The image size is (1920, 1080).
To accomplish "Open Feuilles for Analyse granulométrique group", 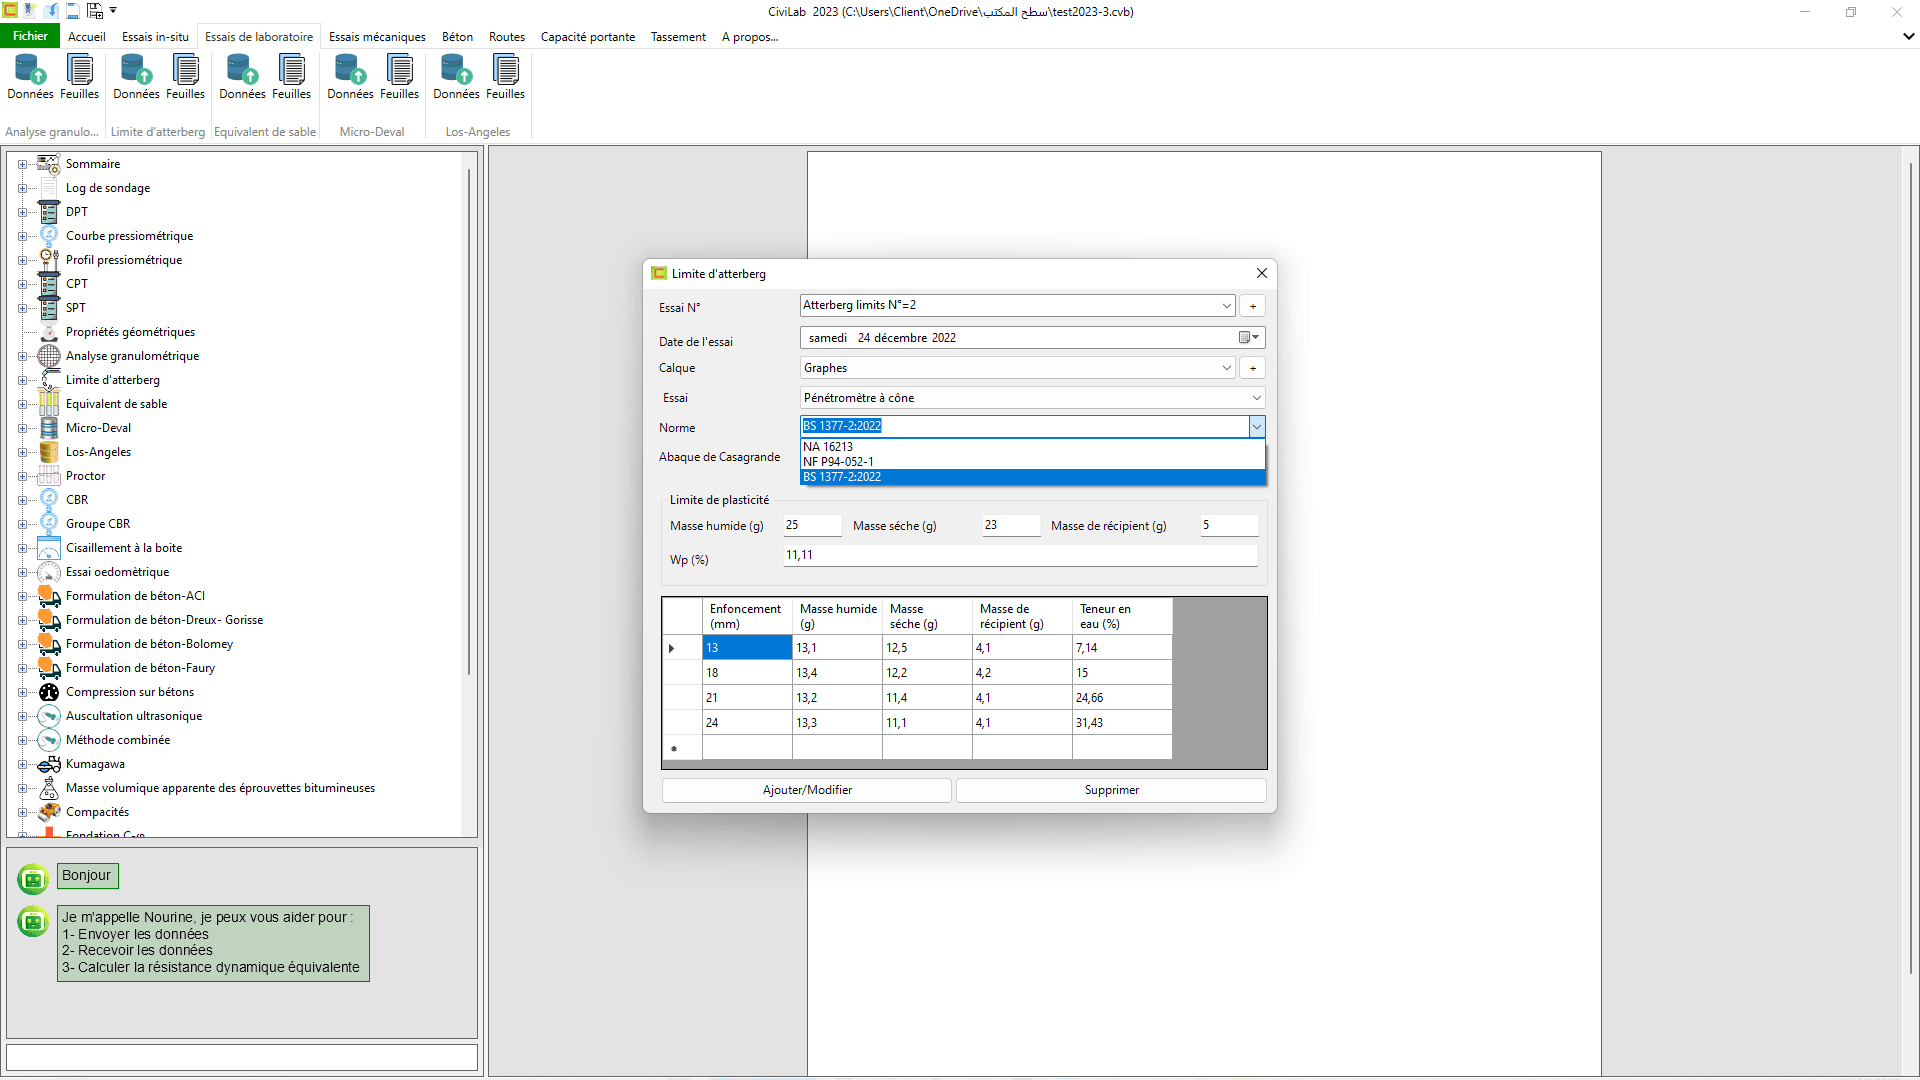I will pos(79,77).
